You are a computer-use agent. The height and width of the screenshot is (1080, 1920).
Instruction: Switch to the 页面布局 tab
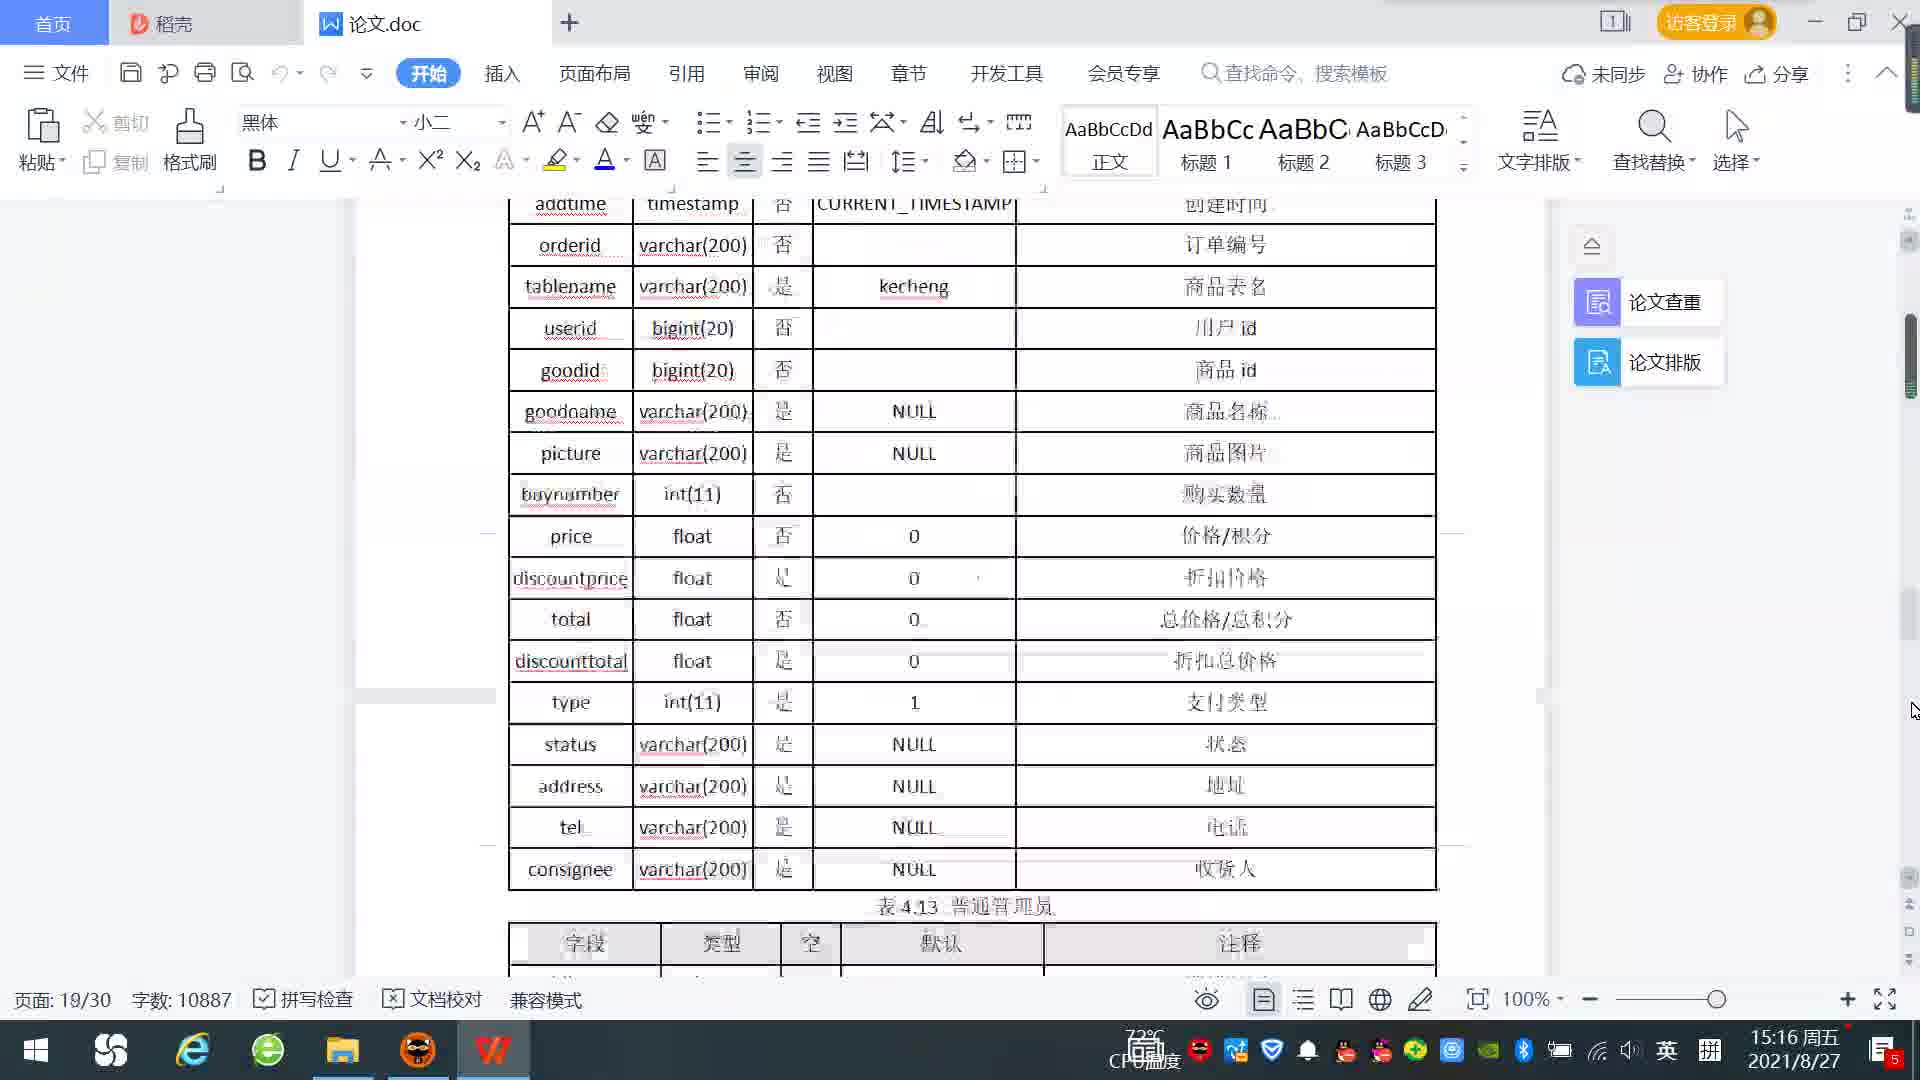tap(594, 73)
